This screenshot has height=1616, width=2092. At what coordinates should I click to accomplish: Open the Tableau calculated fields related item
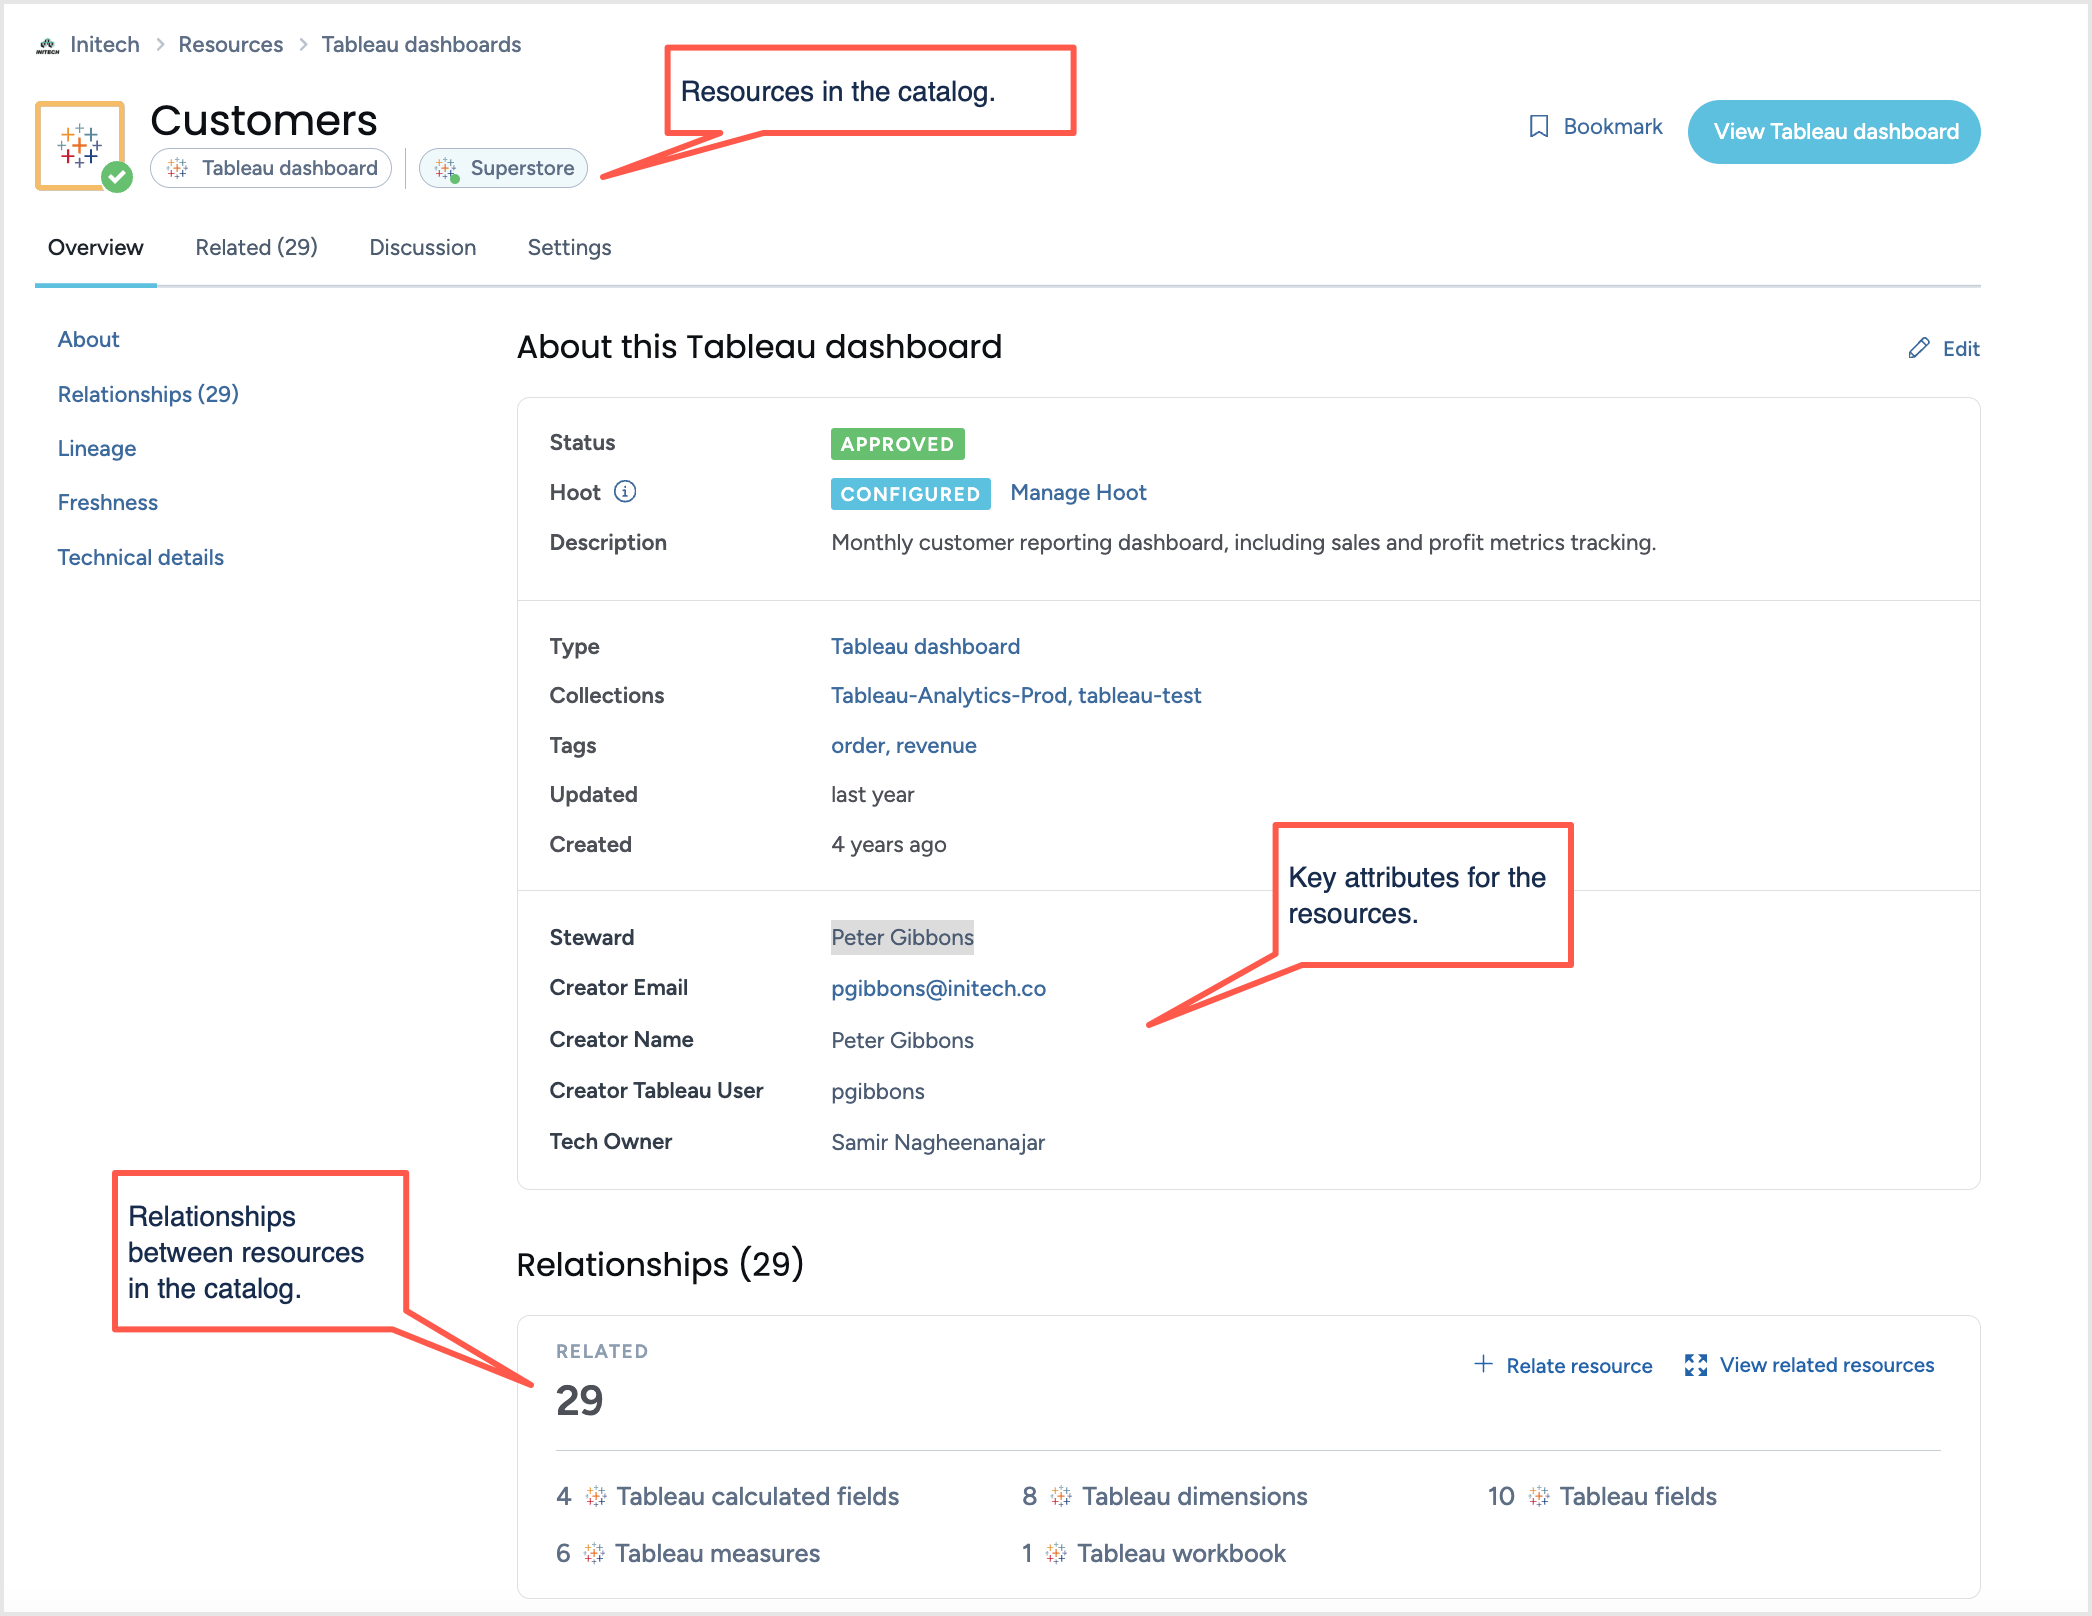click(757, 1497)
